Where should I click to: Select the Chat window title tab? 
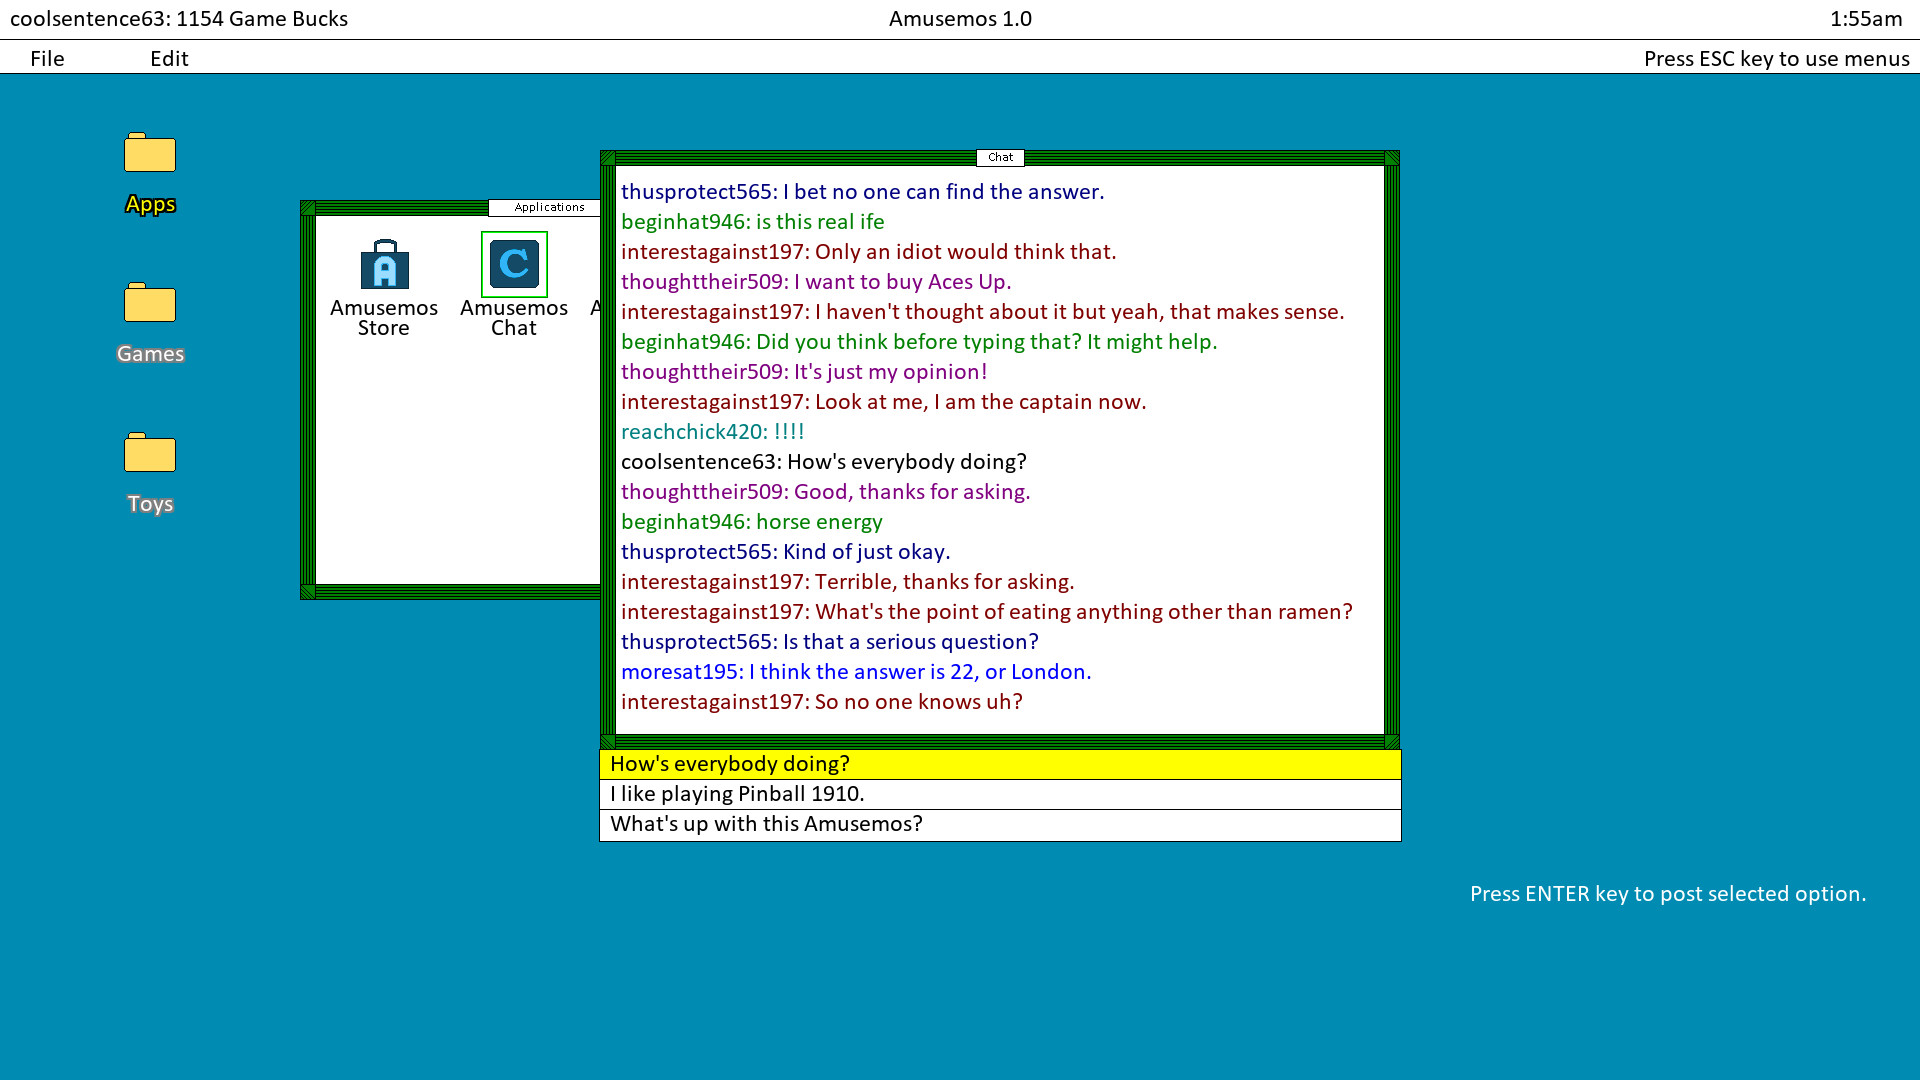pyautogui.click(x=999, y=157)
